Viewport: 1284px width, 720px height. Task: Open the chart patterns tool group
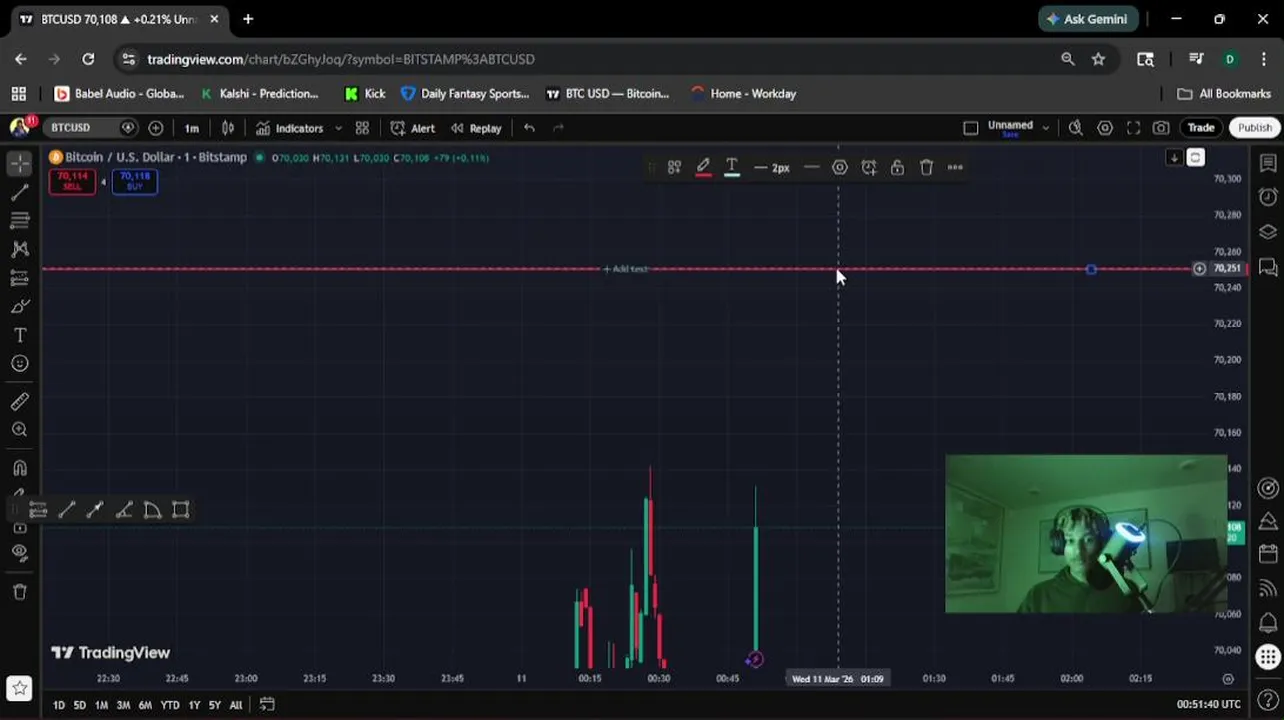click(20, 249)
